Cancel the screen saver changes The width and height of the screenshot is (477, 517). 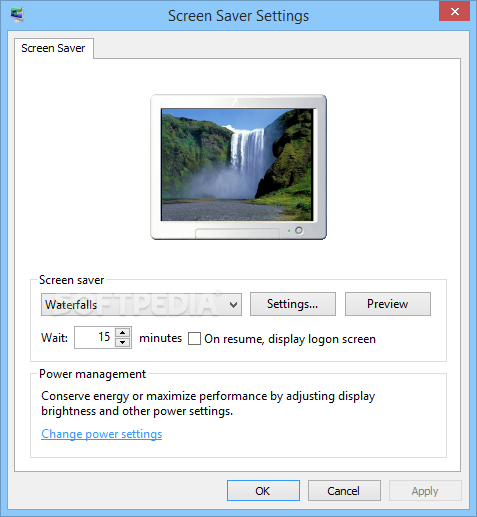click(x=344, y=491)
